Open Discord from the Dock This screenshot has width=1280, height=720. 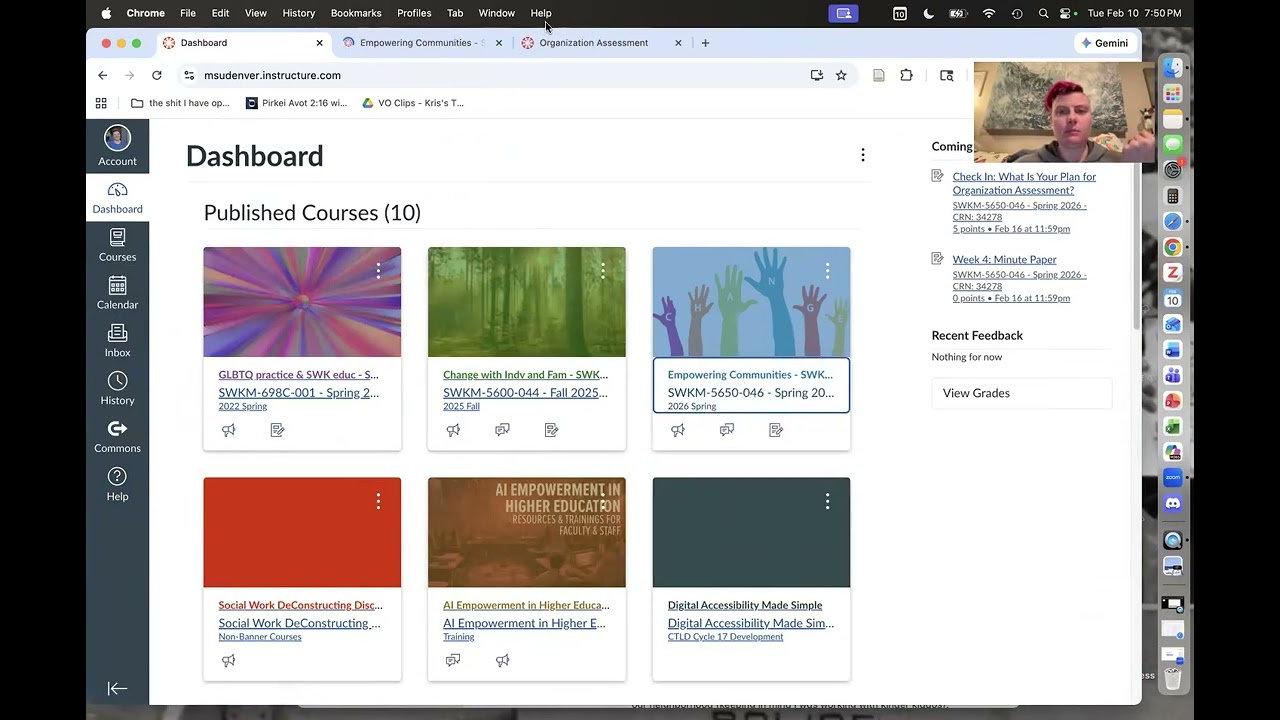[1173, 503]
